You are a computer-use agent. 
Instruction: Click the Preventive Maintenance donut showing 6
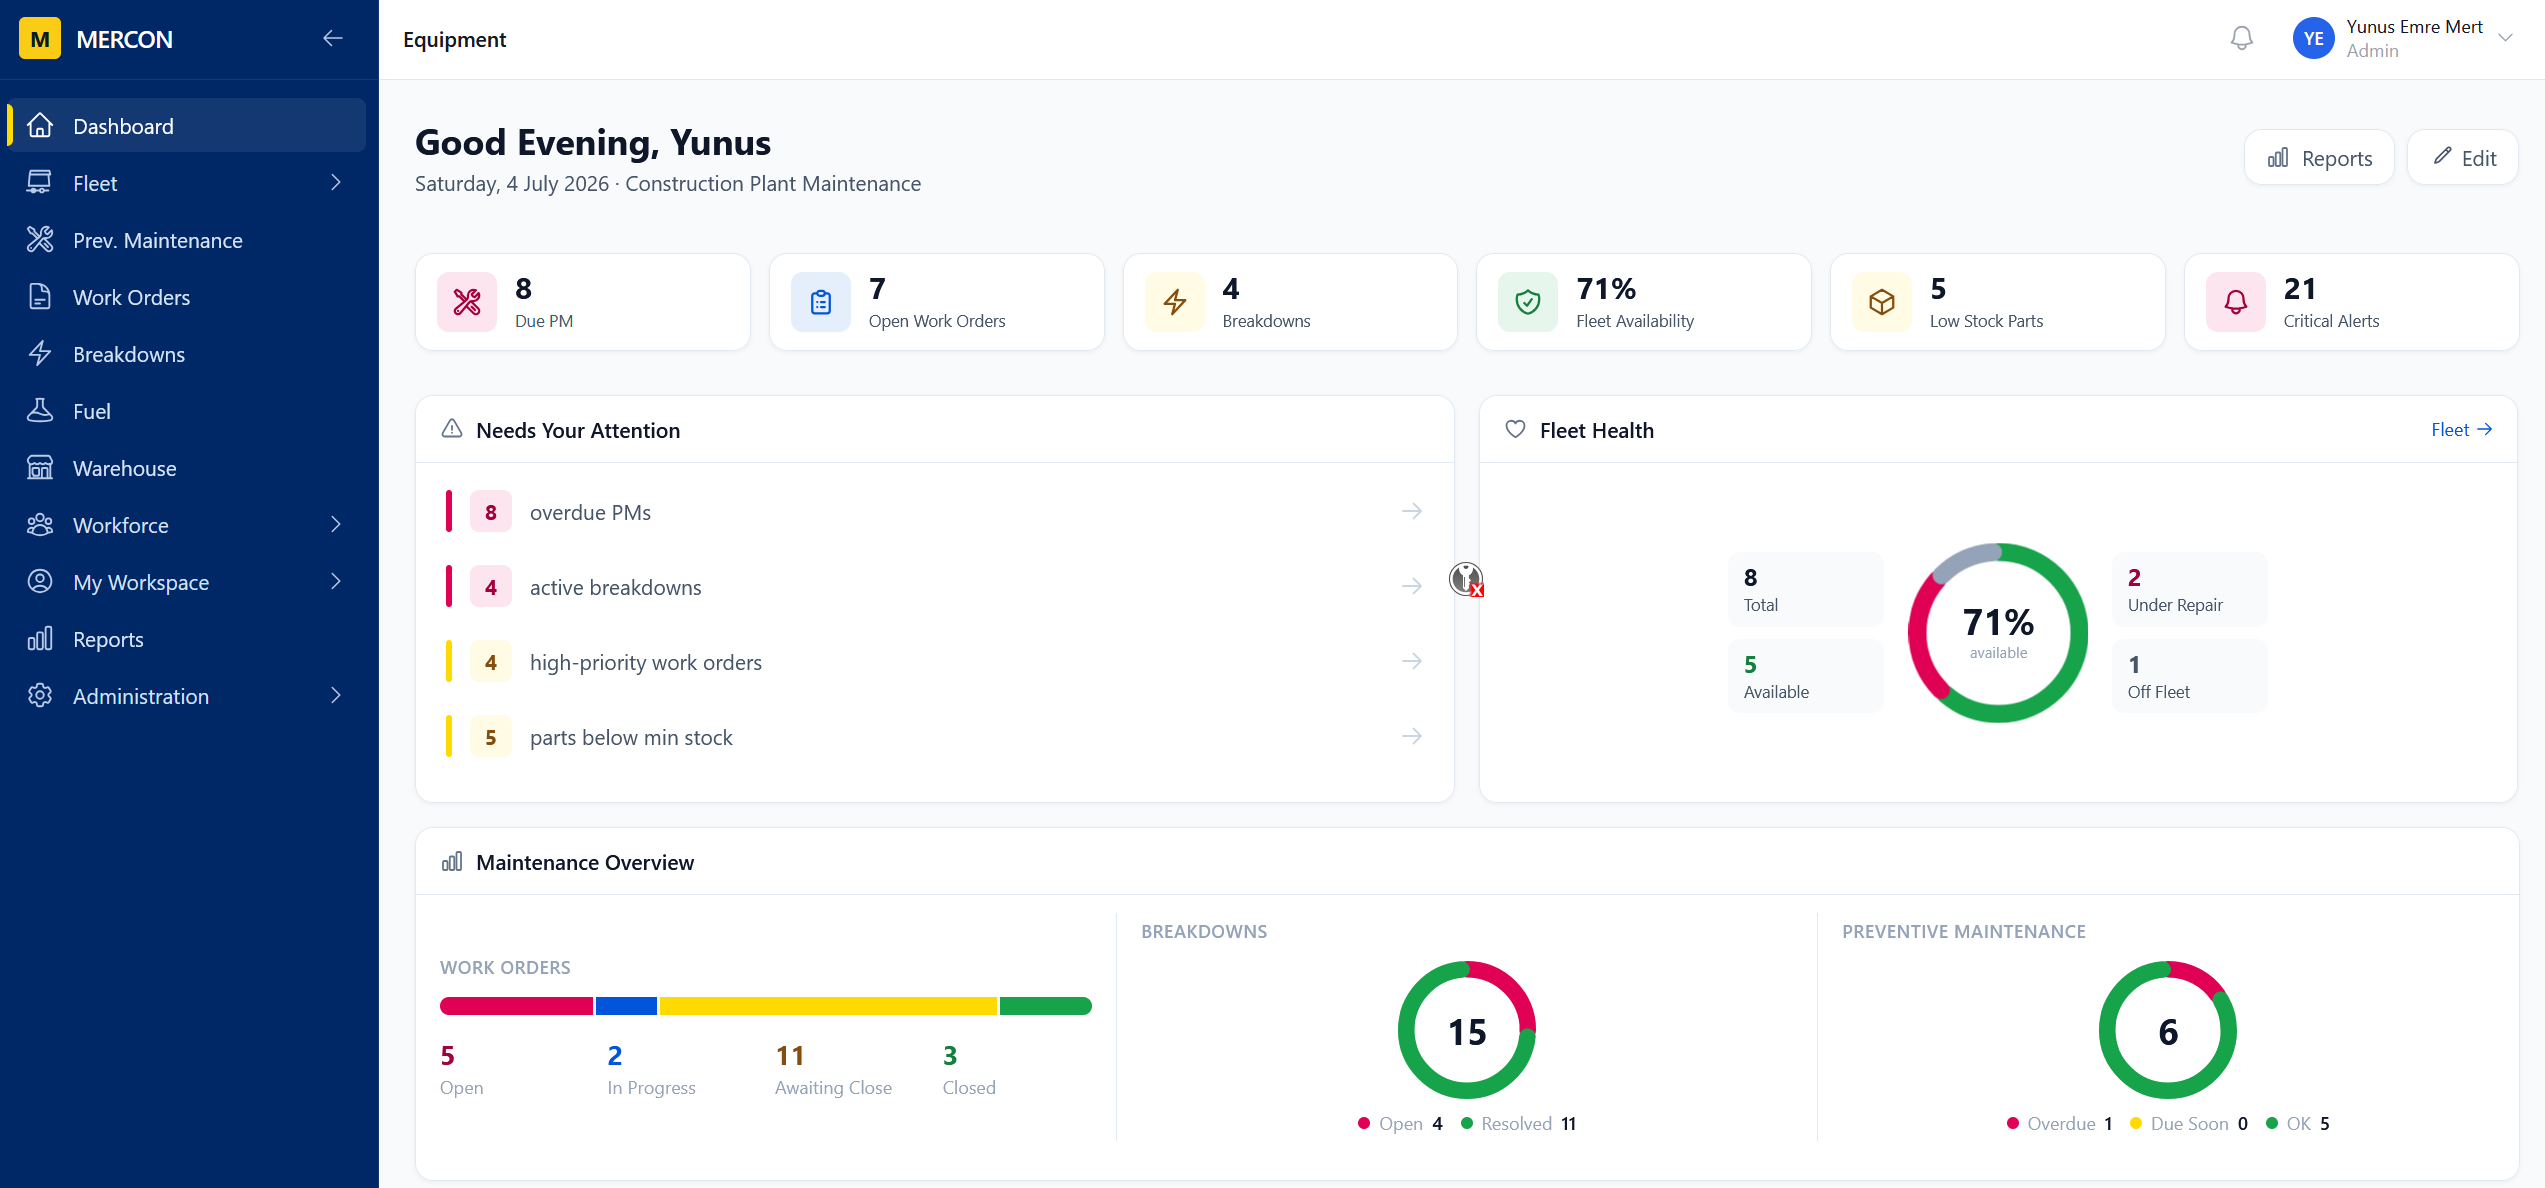click(x=2168, y=1030)
